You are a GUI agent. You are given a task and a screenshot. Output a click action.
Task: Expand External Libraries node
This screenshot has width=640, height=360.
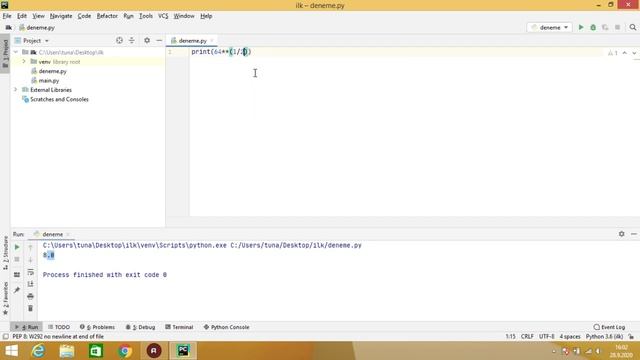tap(16, 90)
